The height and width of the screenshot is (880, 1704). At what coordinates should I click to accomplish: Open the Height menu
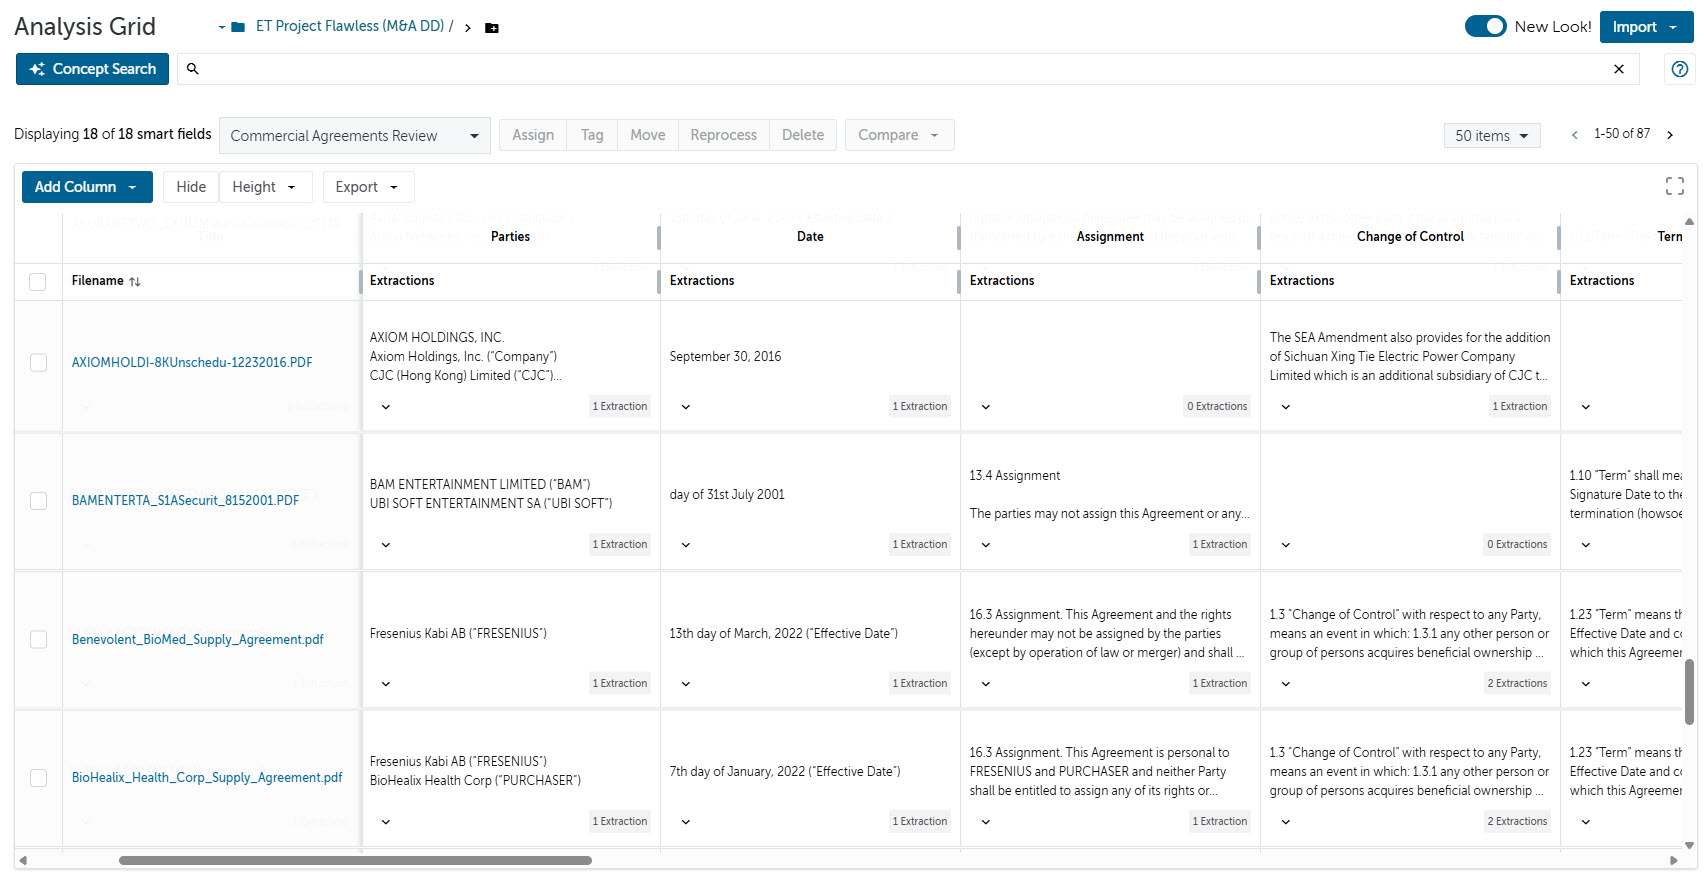pyautogui.click(x=264, y=187)
